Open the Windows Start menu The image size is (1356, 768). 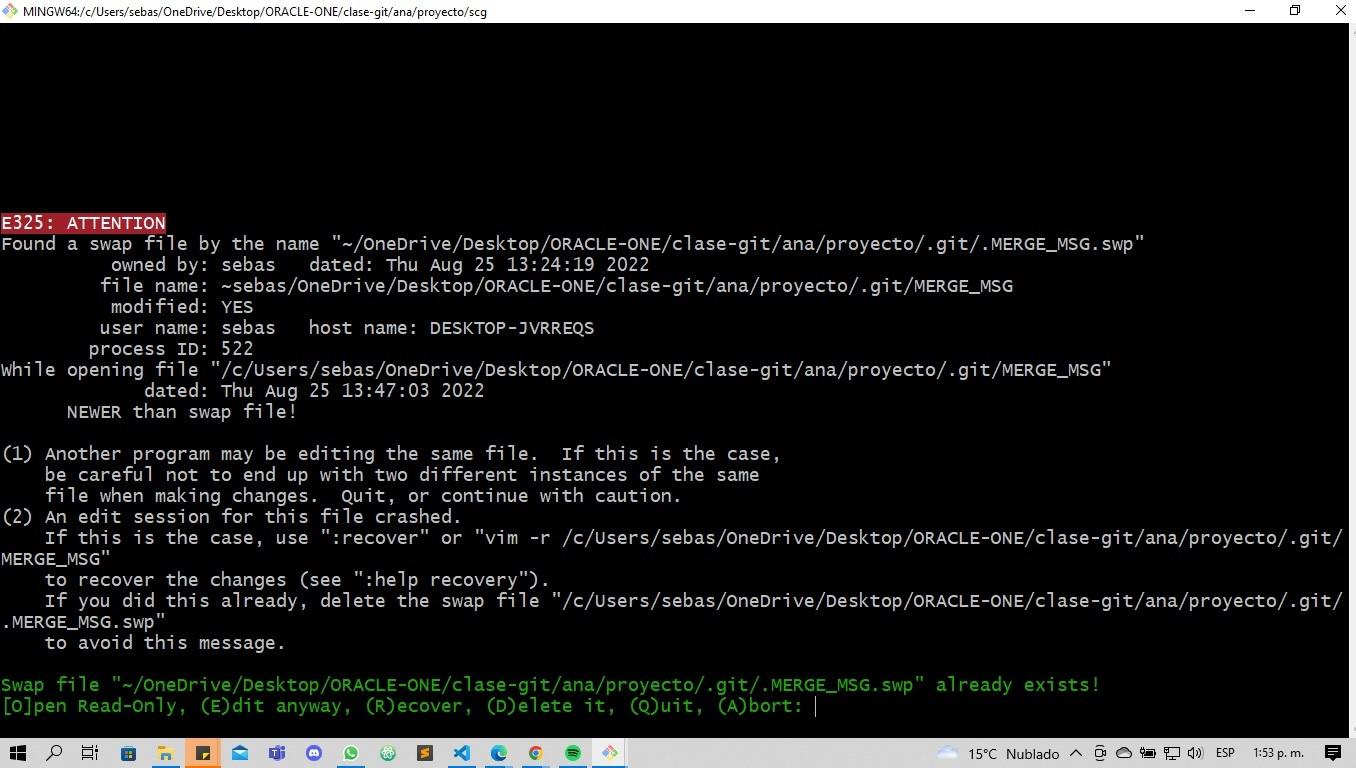(x=17, y=753)
